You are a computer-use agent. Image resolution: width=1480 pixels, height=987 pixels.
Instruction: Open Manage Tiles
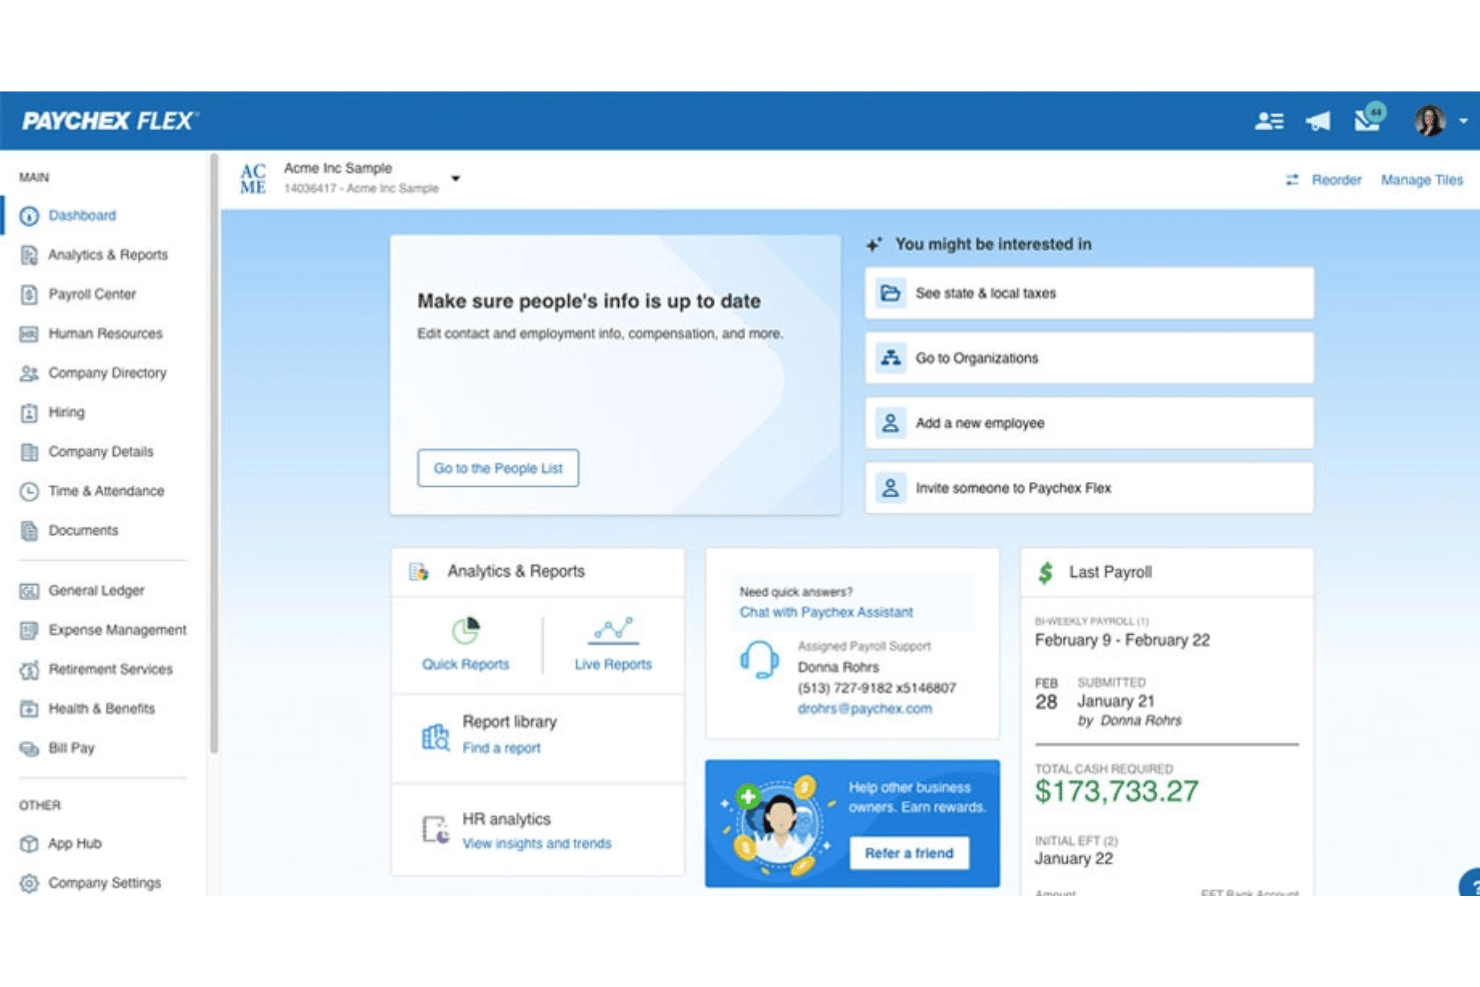(1421, 180)
